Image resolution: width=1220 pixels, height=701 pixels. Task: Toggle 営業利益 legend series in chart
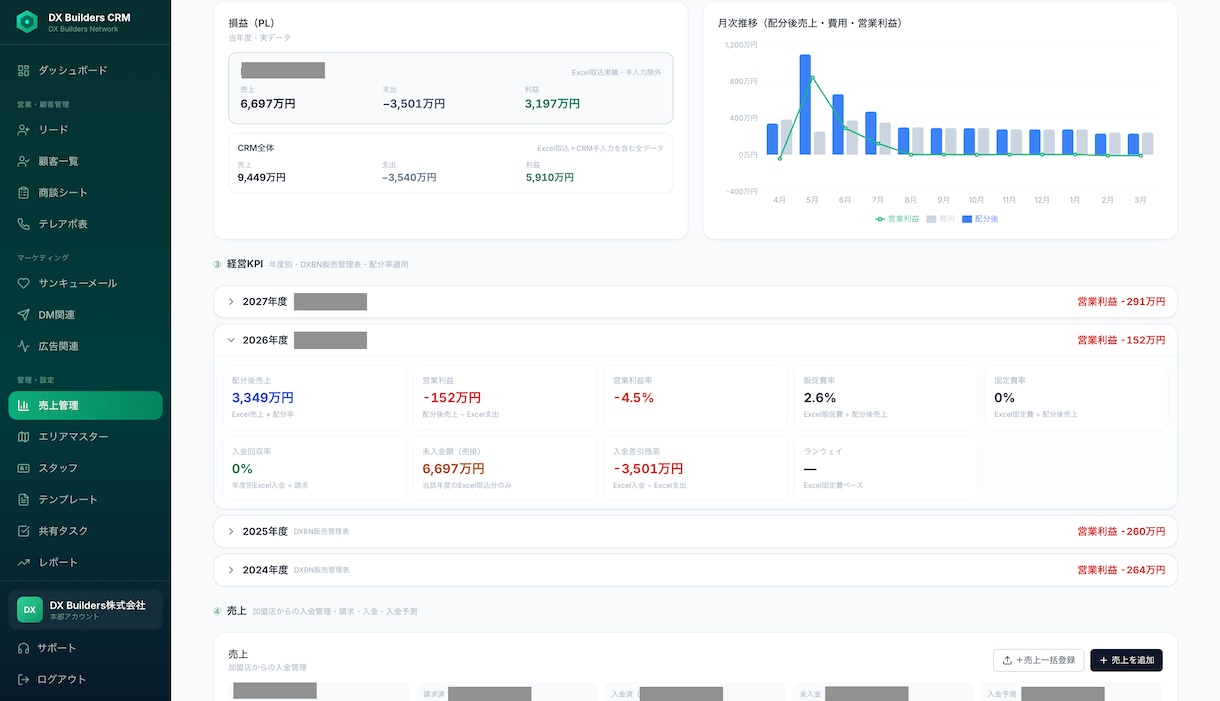click(897, 218)
